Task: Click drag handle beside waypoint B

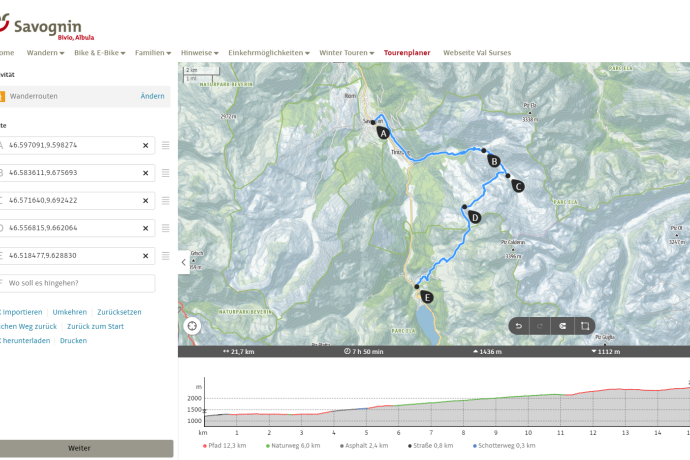Action: [166, 173]
